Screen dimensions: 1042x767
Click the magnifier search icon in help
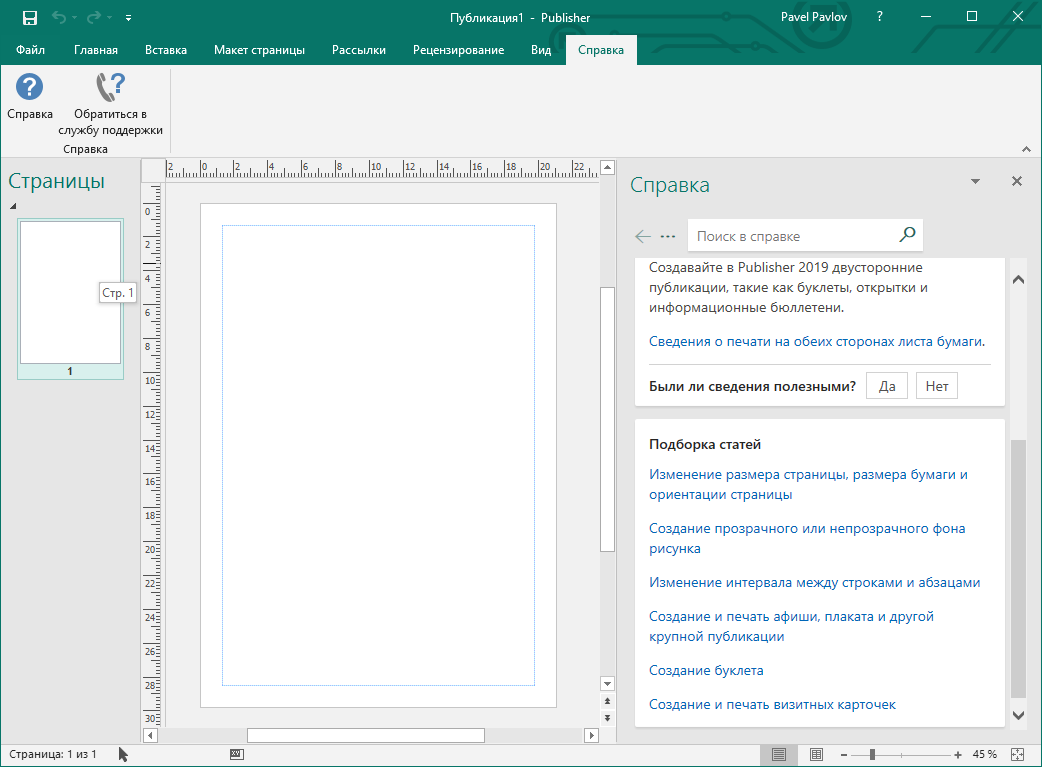907,234
